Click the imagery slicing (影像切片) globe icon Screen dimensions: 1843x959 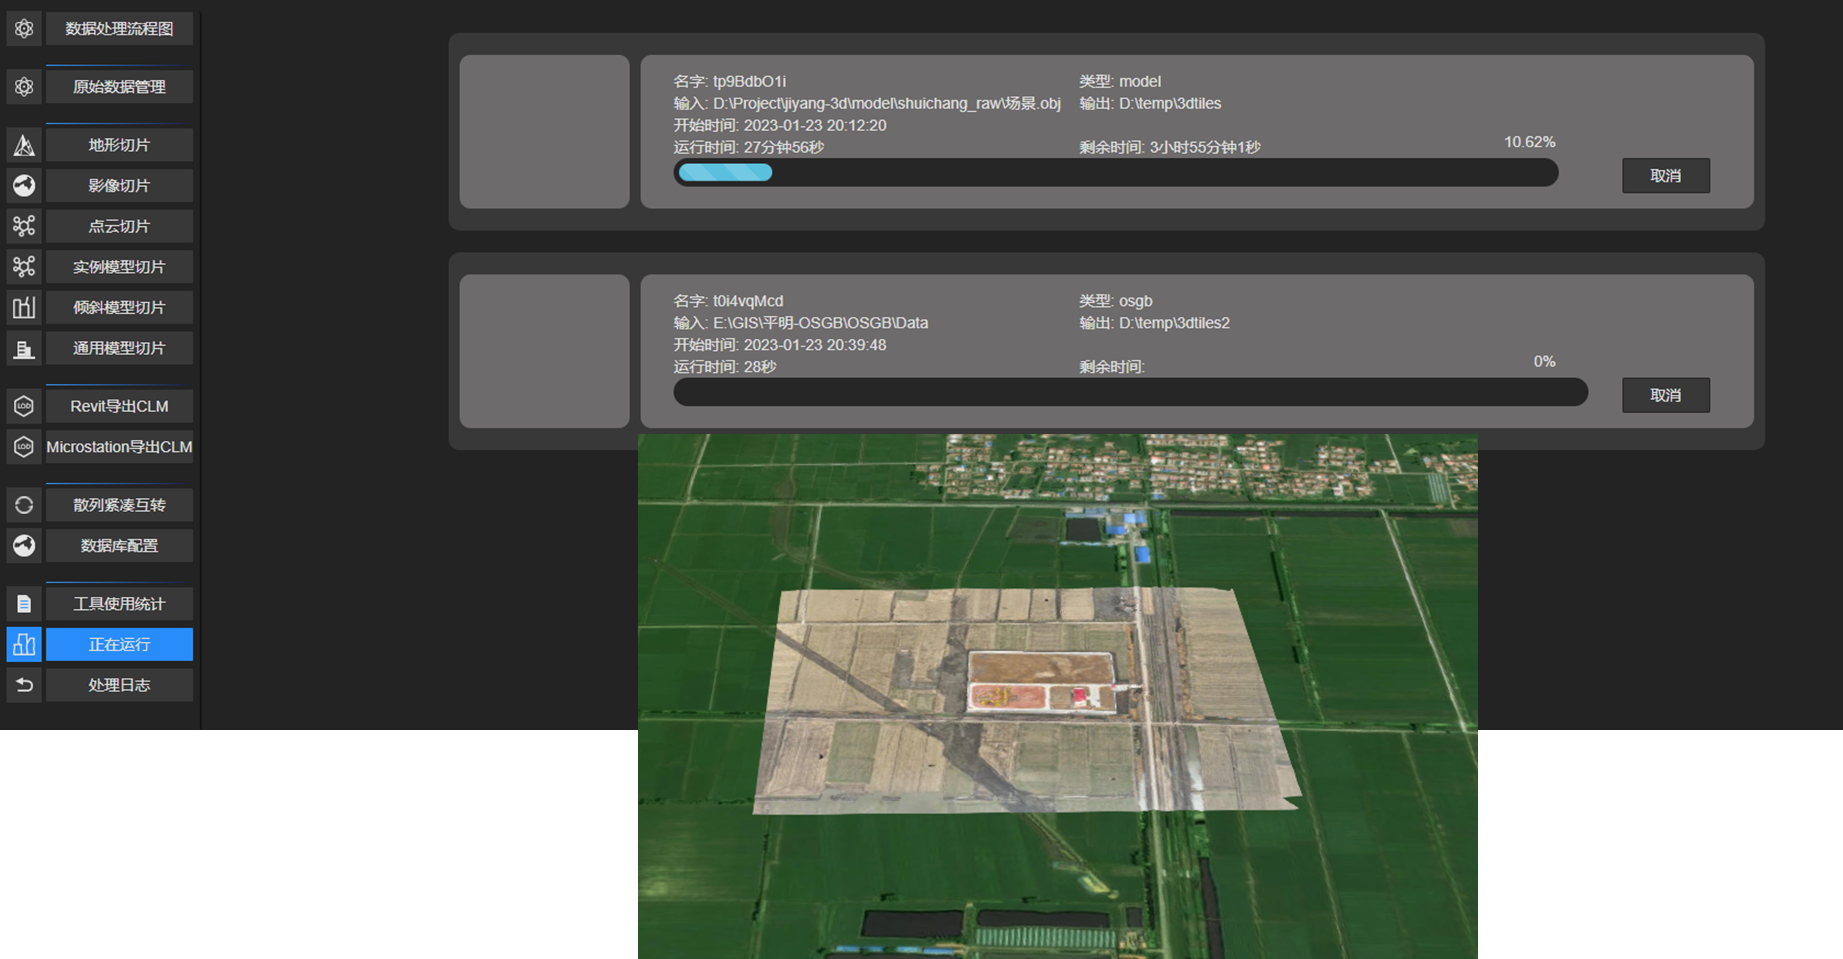(24, 186)
